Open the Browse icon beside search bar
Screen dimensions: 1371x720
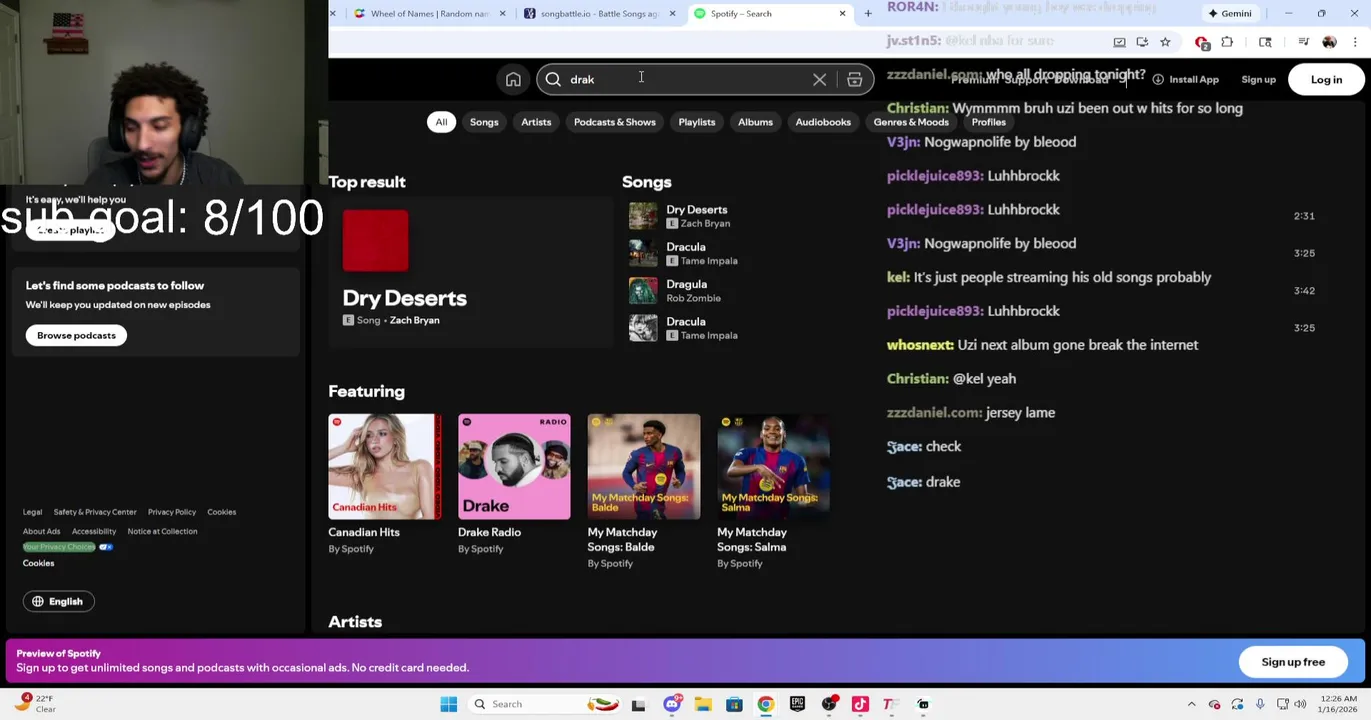click(854, 80)
